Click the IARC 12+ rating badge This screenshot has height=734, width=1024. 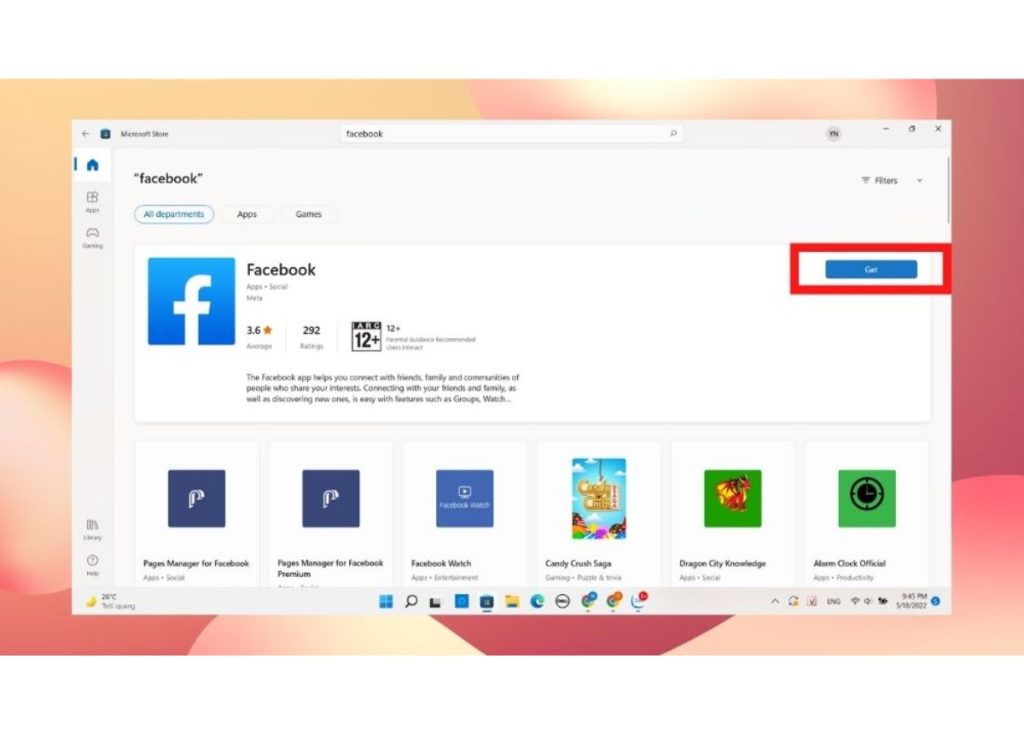(x=366, y=336)
